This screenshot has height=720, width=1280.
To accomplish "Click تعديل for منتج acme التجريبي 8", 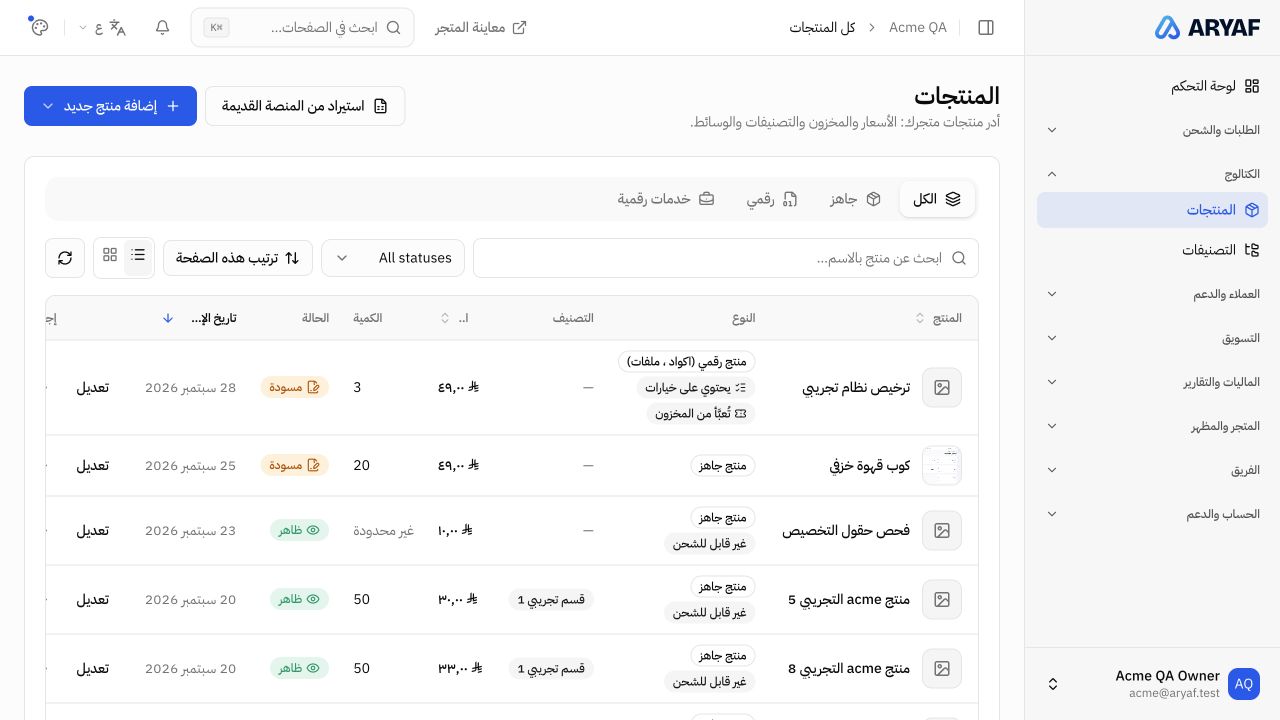I will coord(93,668).
